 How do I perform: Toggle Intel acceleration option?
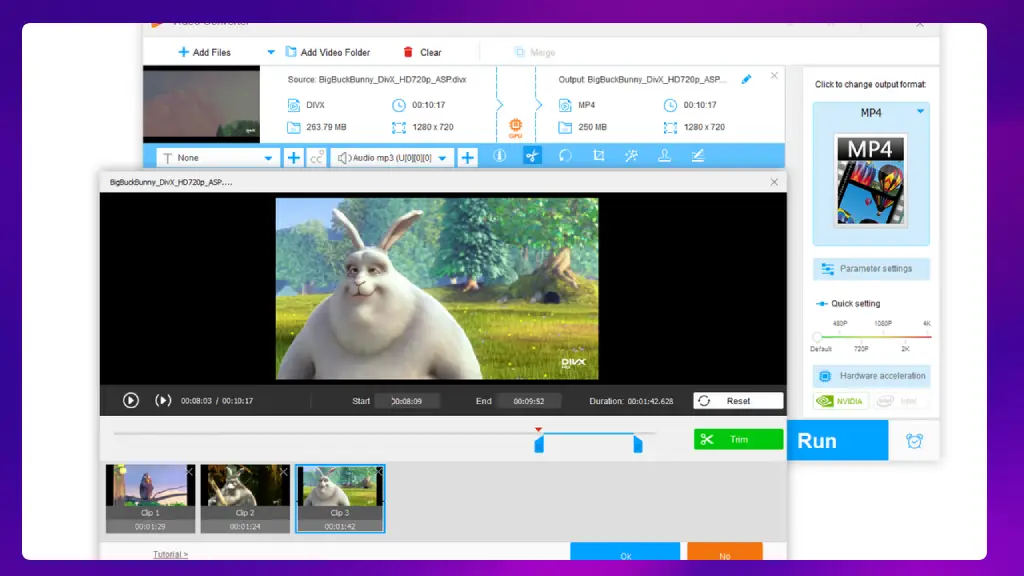(x=900, y=401)
